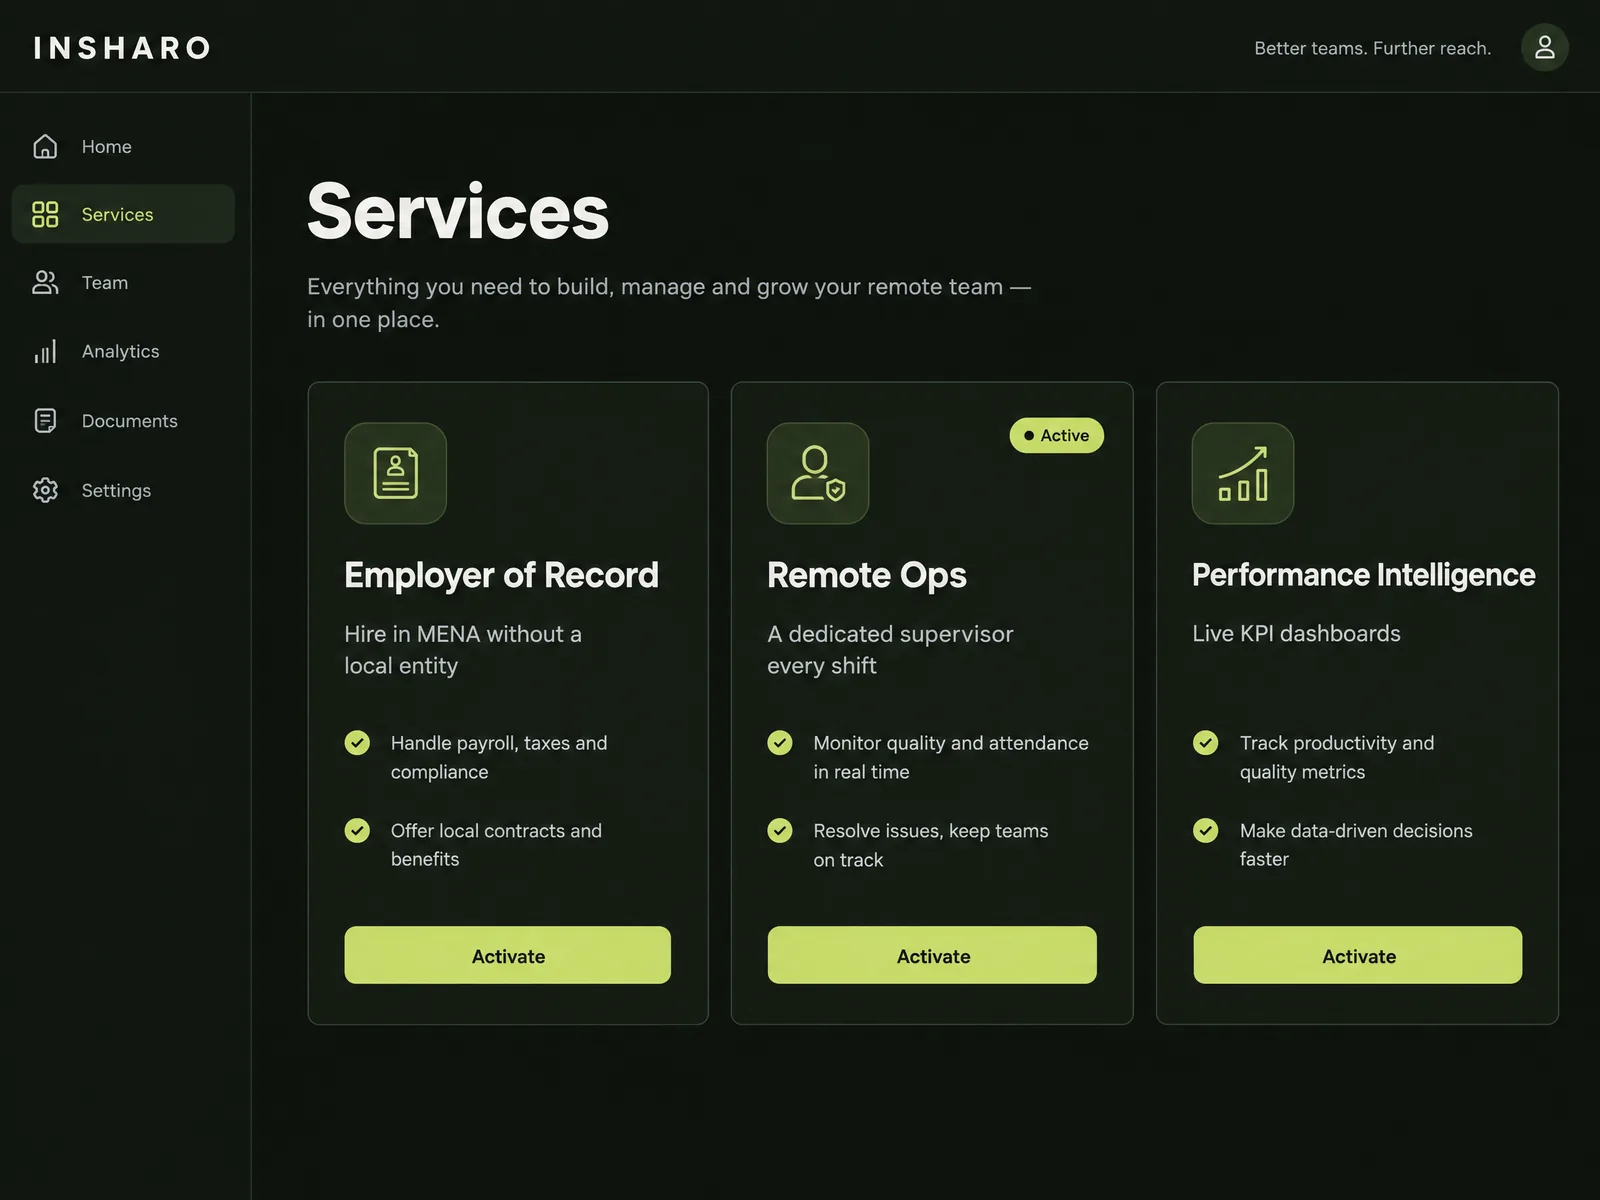Click the Employer of Record document icon
1600x1200 pixels.
tap(395, 473)
